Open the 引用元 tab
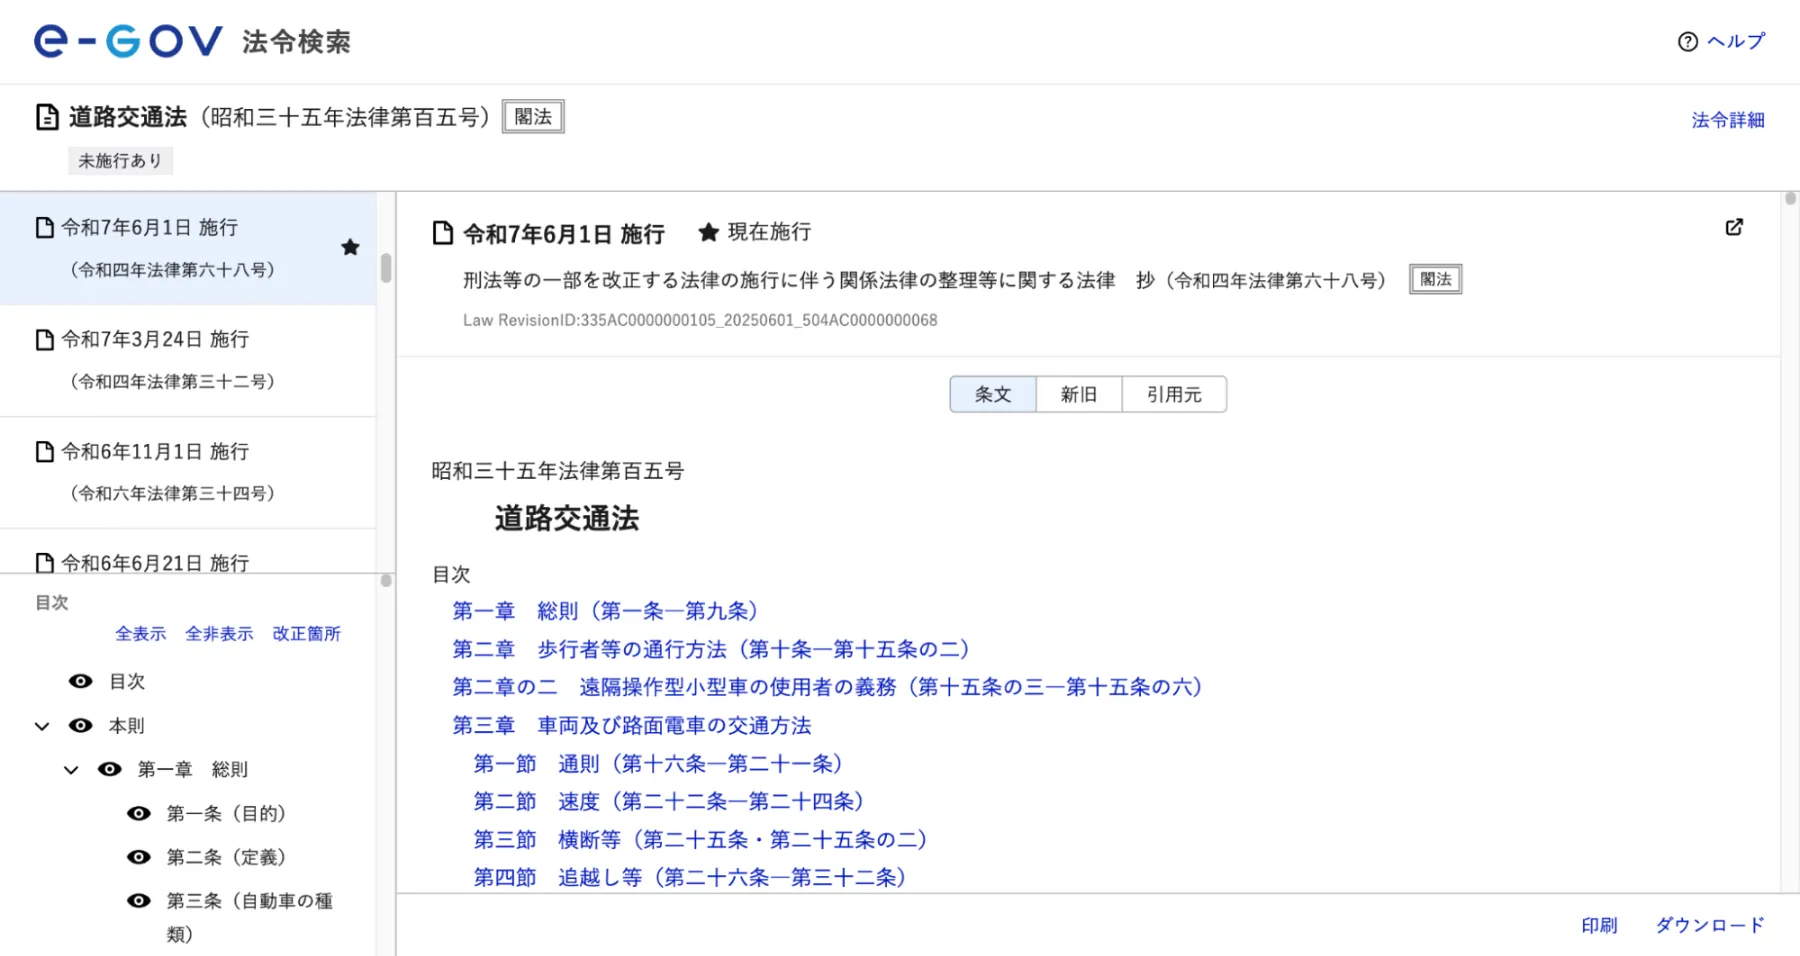Screen dimensions: 1800x956 point(1175,394)
